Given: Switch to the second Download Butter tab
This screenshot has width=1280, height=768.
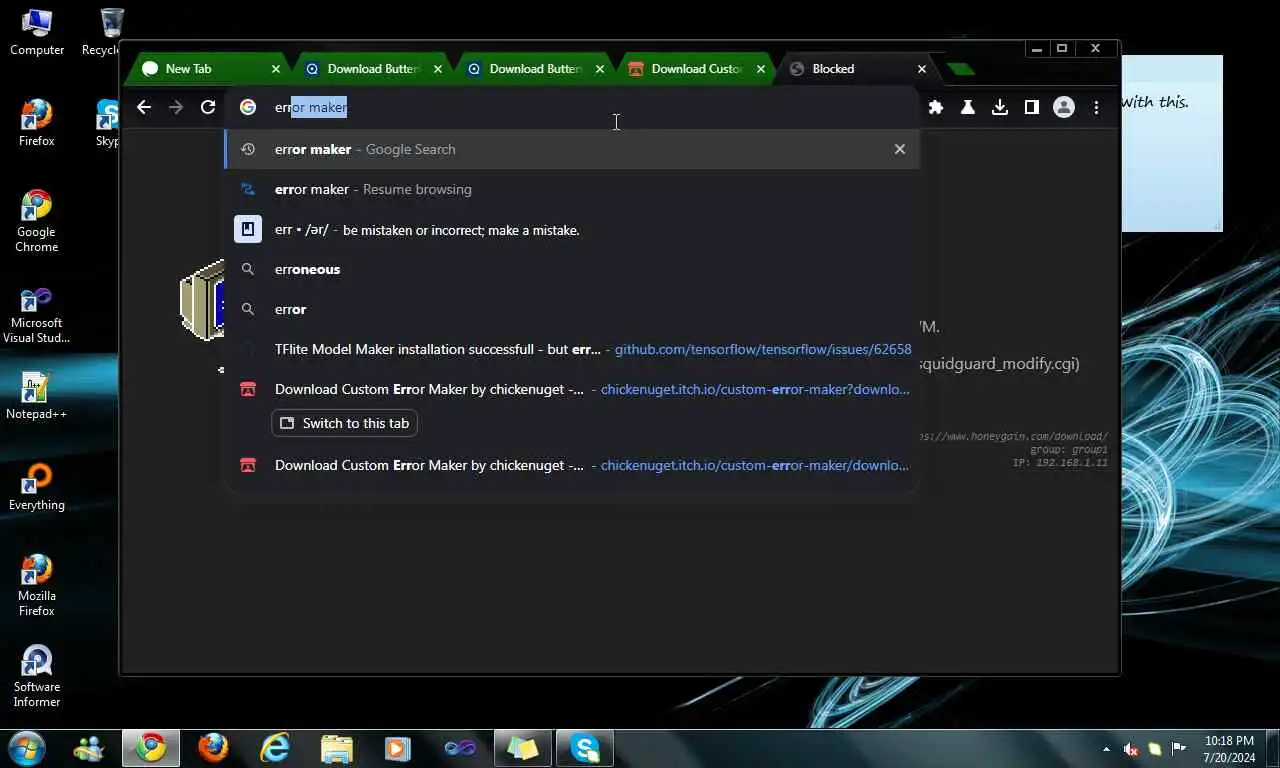Looking at the screenshot, I should click(535, 69).
